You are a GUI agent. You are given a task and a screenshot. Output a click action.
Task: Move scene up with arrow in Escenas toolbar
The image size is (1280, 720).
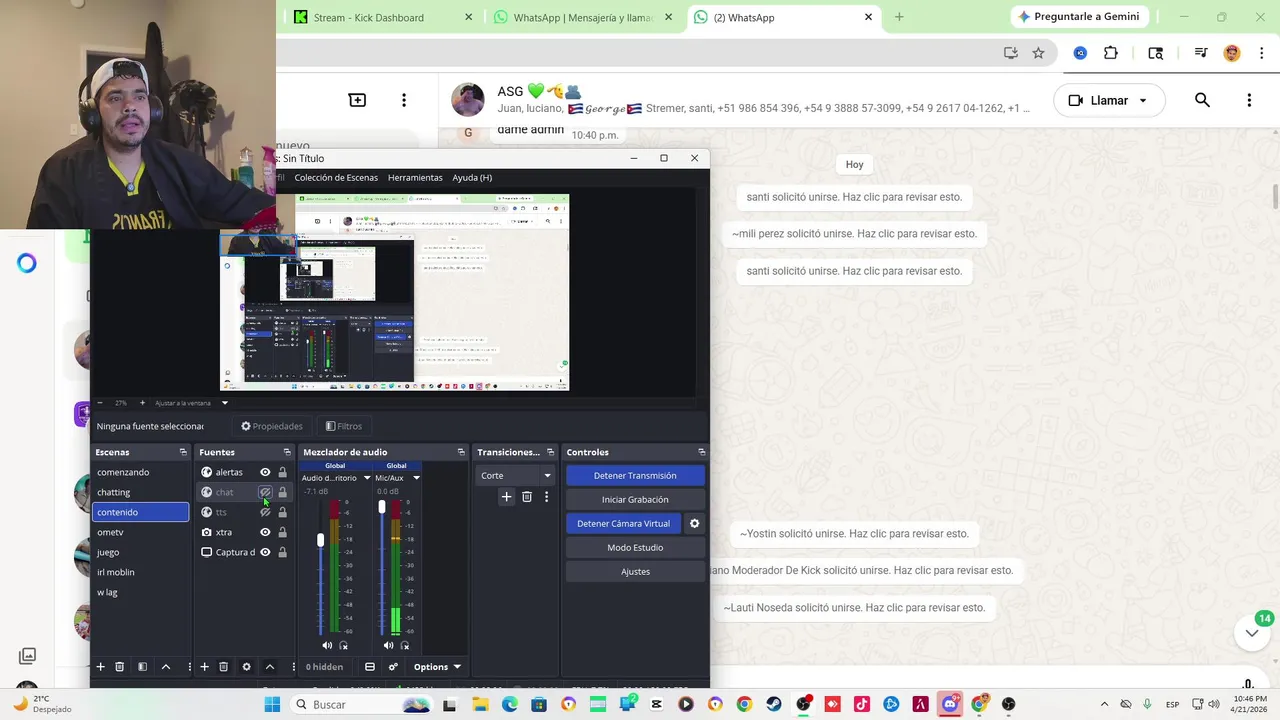pos(166,667)
